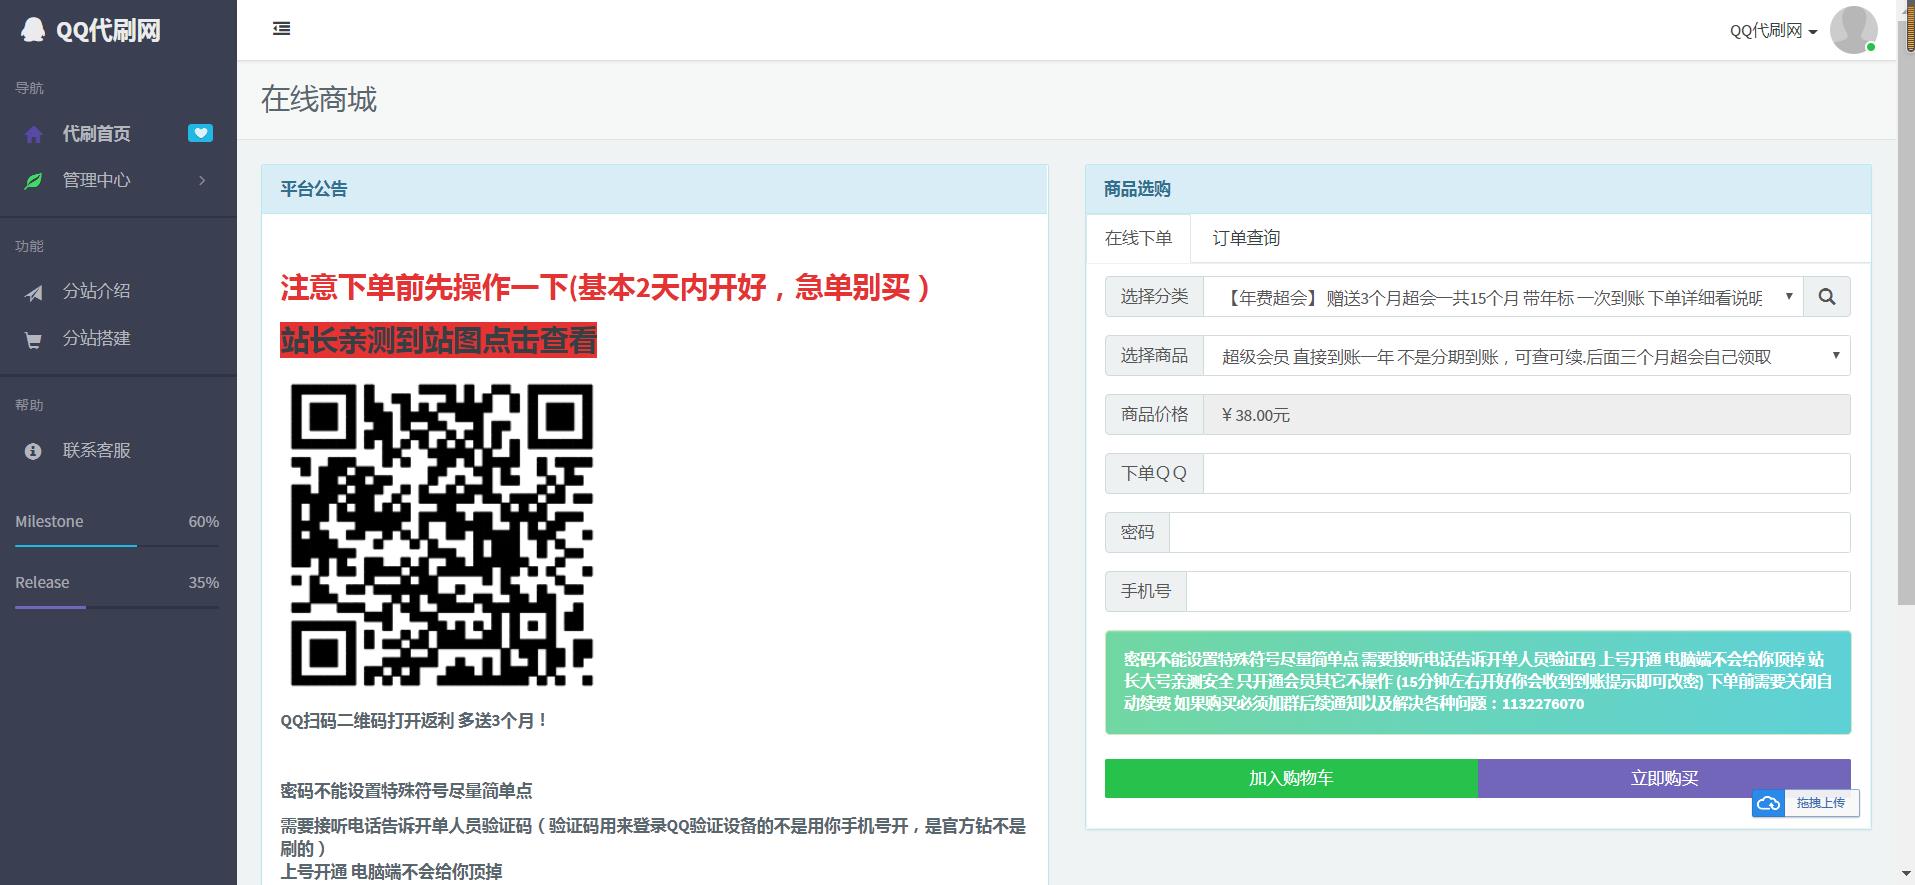This screenshot has width=1915, height=885.
Task: Click the 在线商城 page title
Action: (319, 99)
